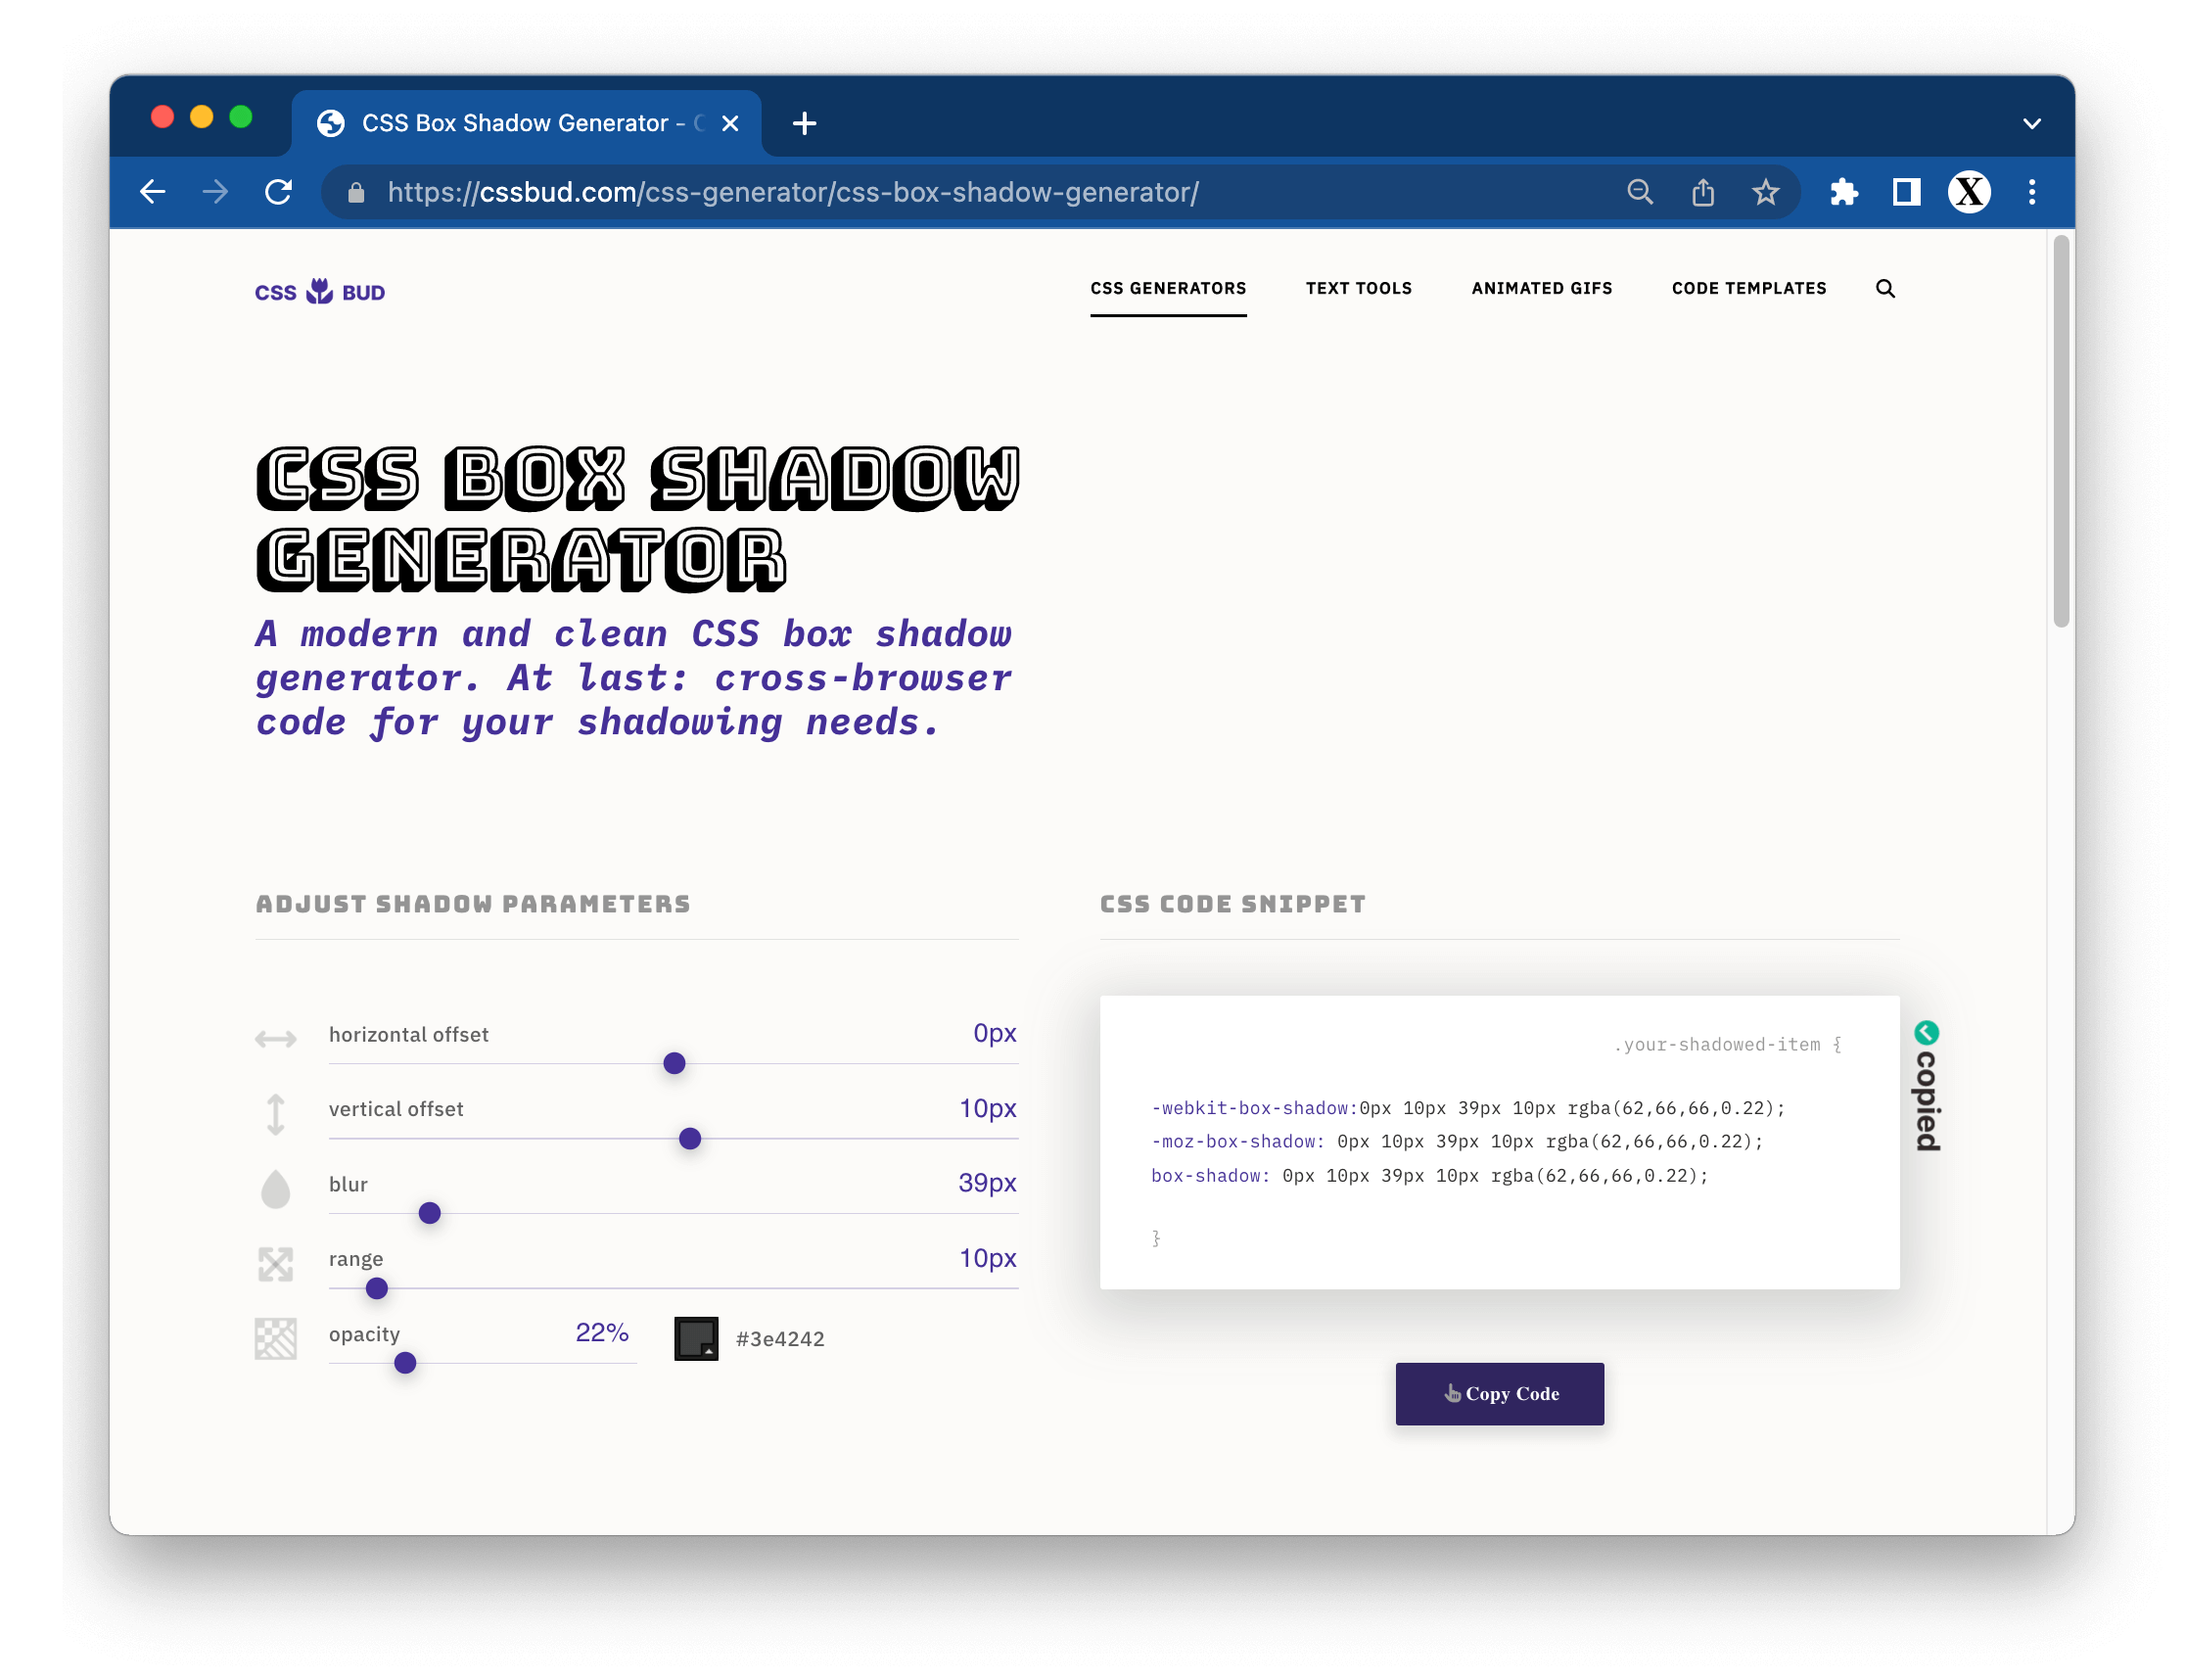The width and height of the screenshot is (2185, 1680).
Task: Expand the tab search chevron
Action: tap(2031, 124)
